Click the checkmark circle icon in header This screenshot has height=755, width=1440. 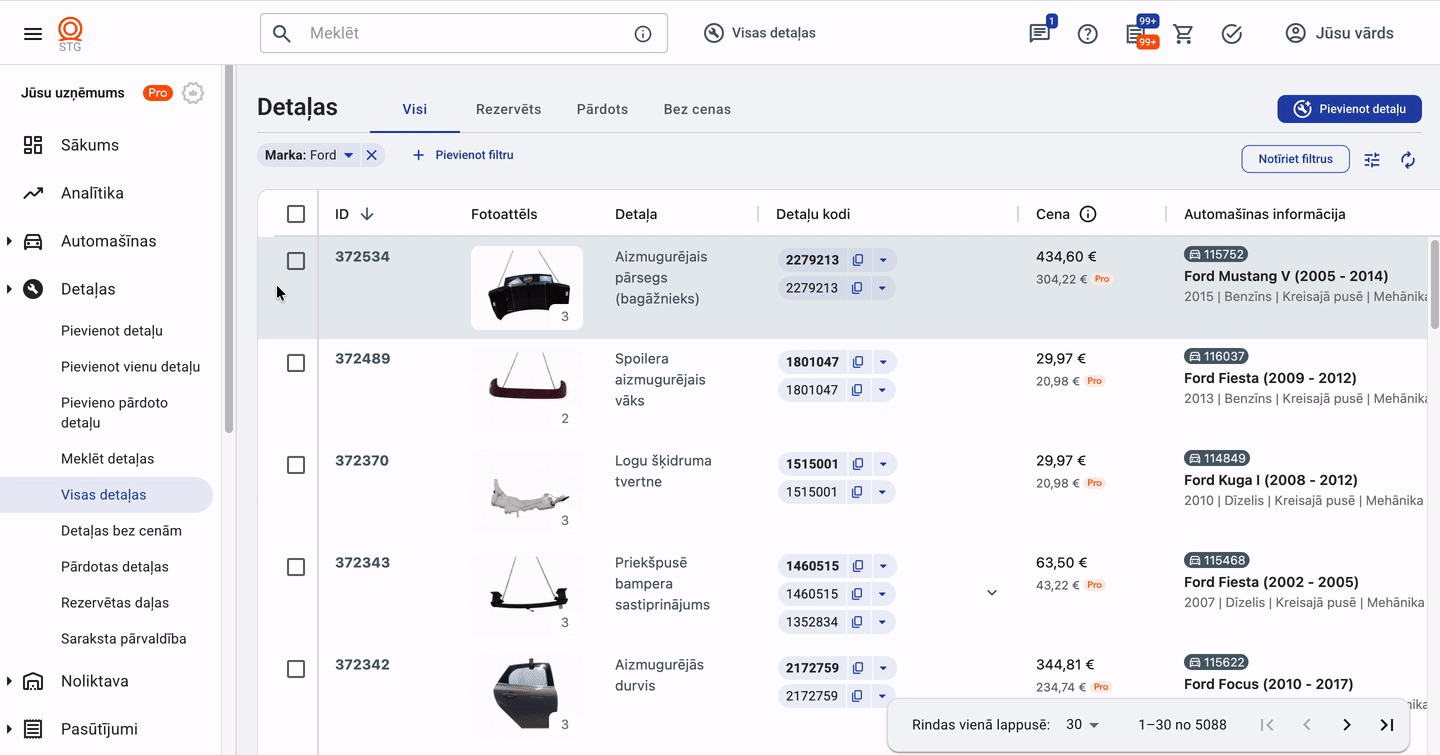pyautogui.click(x=1232, y=34)
